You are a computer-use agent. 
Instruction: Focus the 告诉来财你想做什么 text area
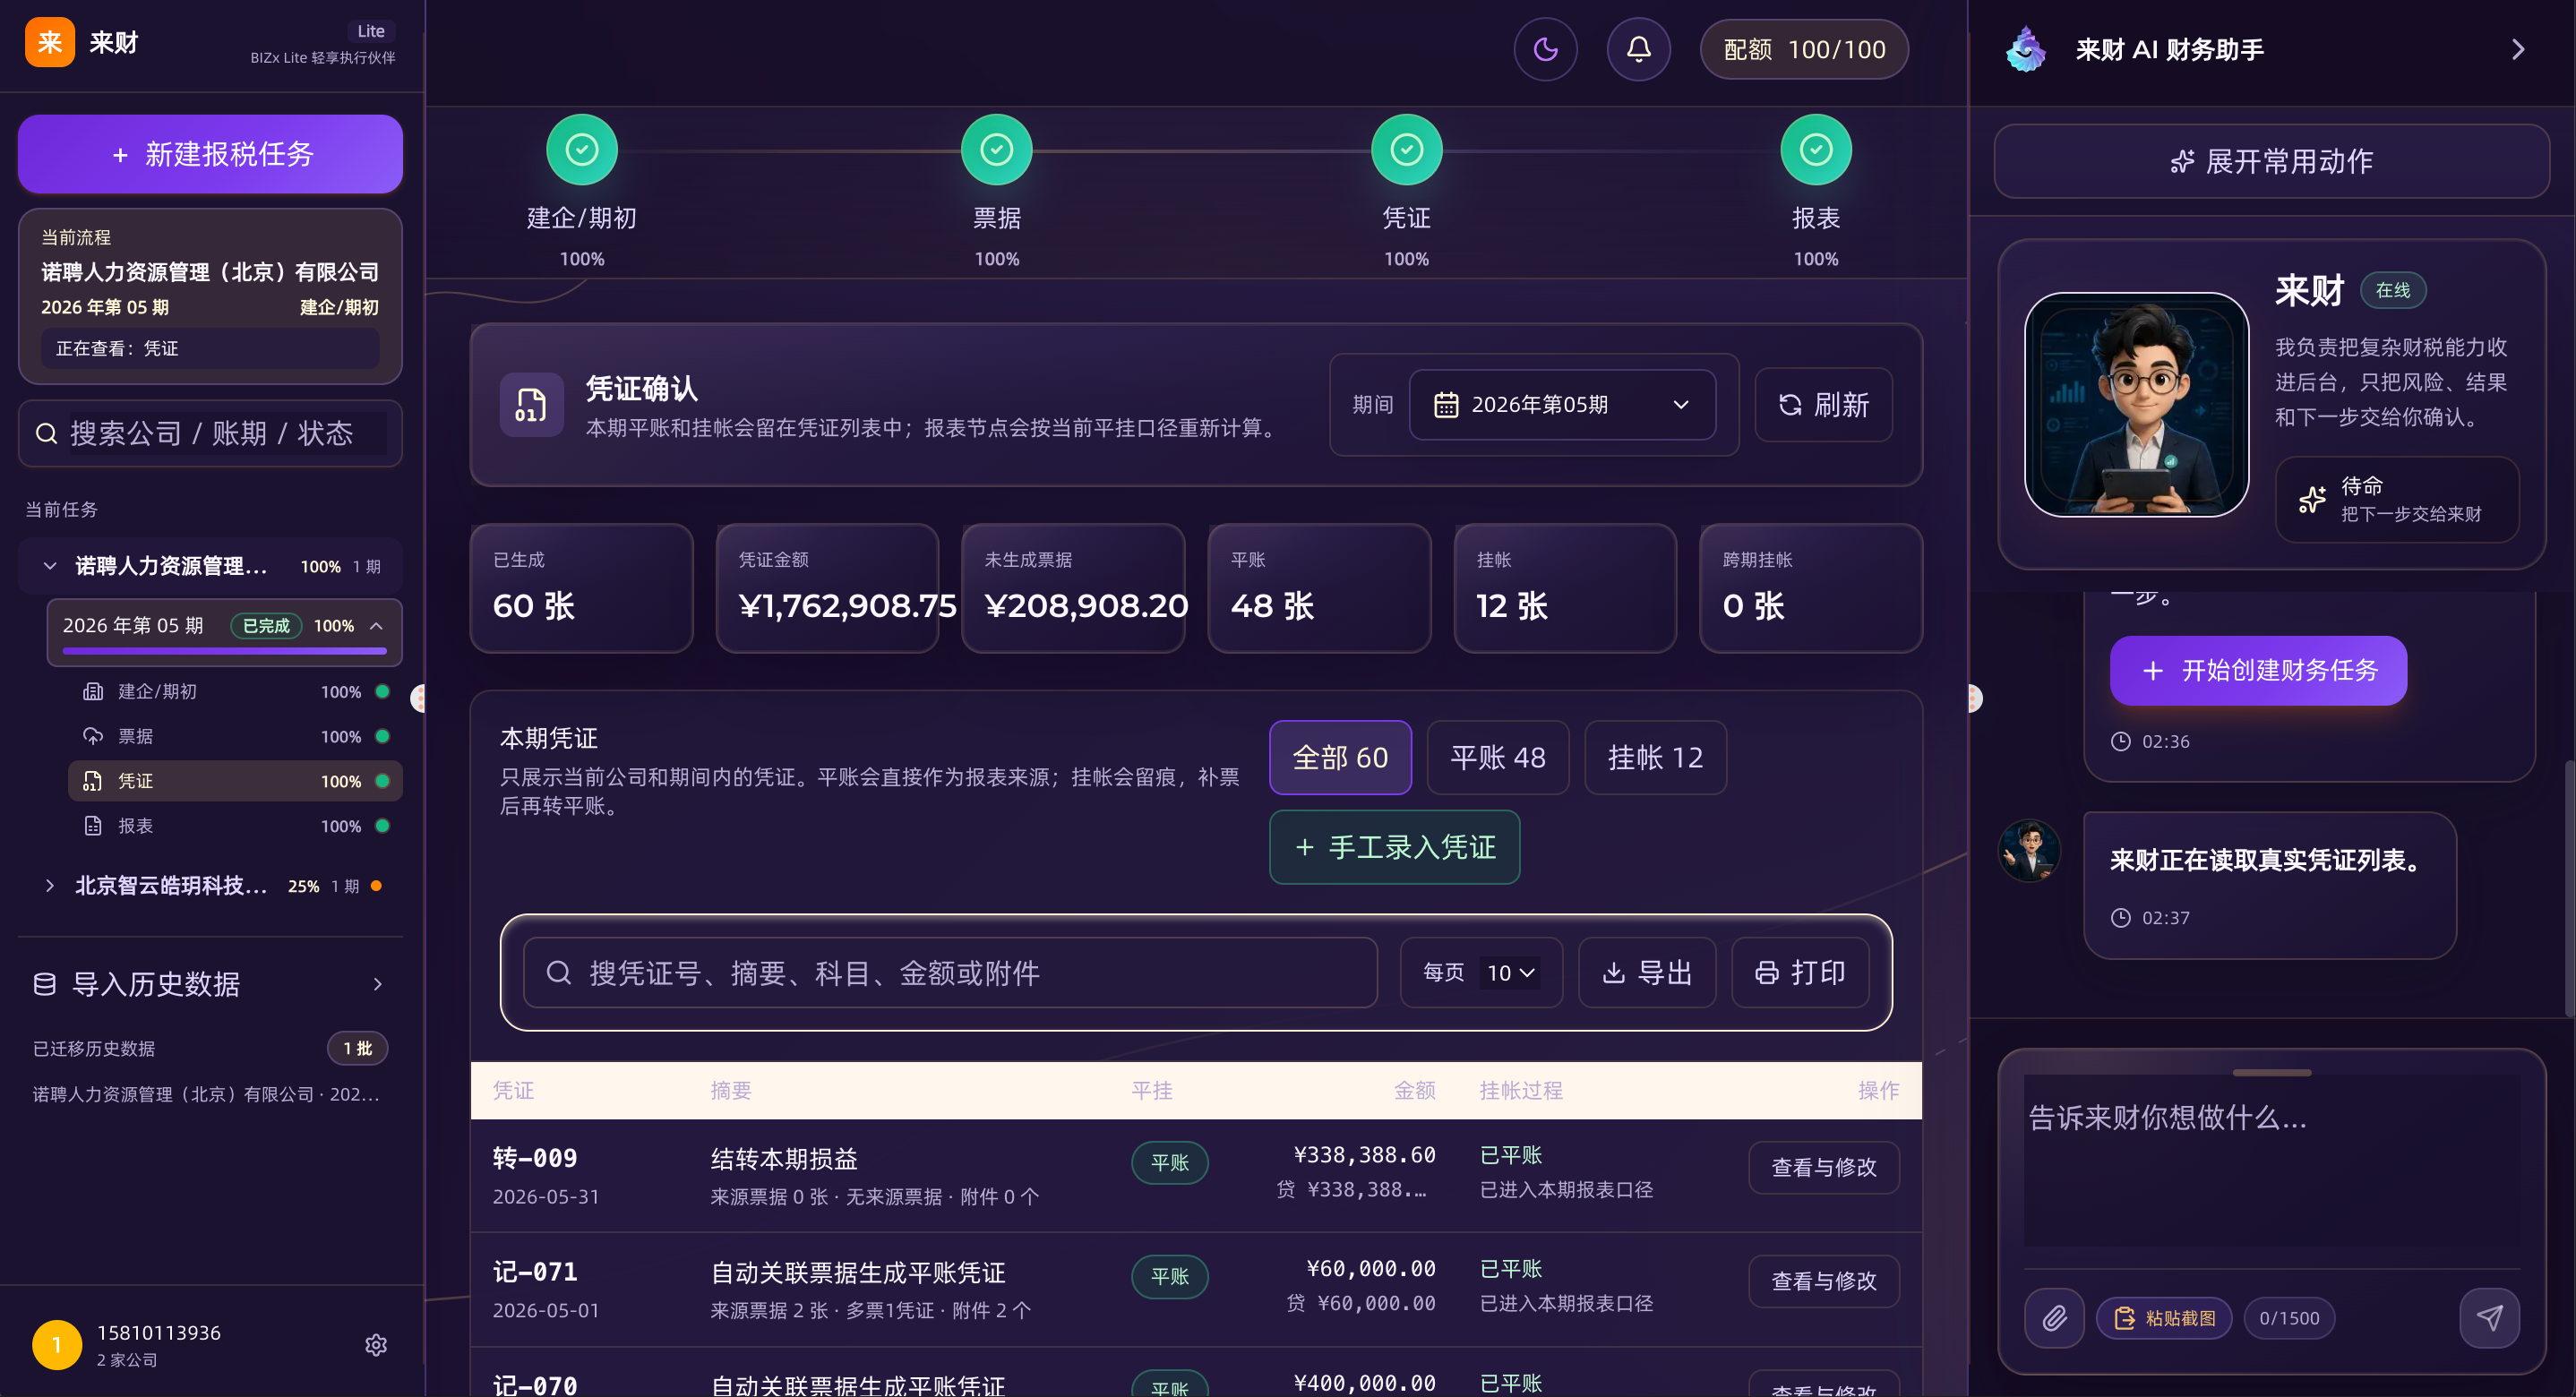[2271, 1160]
